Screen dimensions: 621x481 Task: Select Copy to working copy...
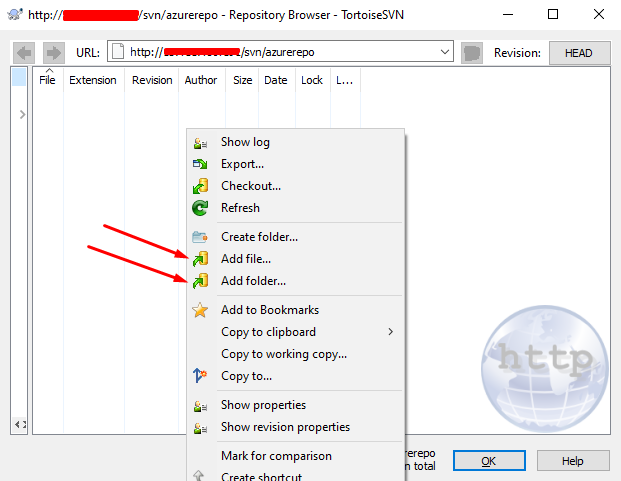tap(295, 354)
